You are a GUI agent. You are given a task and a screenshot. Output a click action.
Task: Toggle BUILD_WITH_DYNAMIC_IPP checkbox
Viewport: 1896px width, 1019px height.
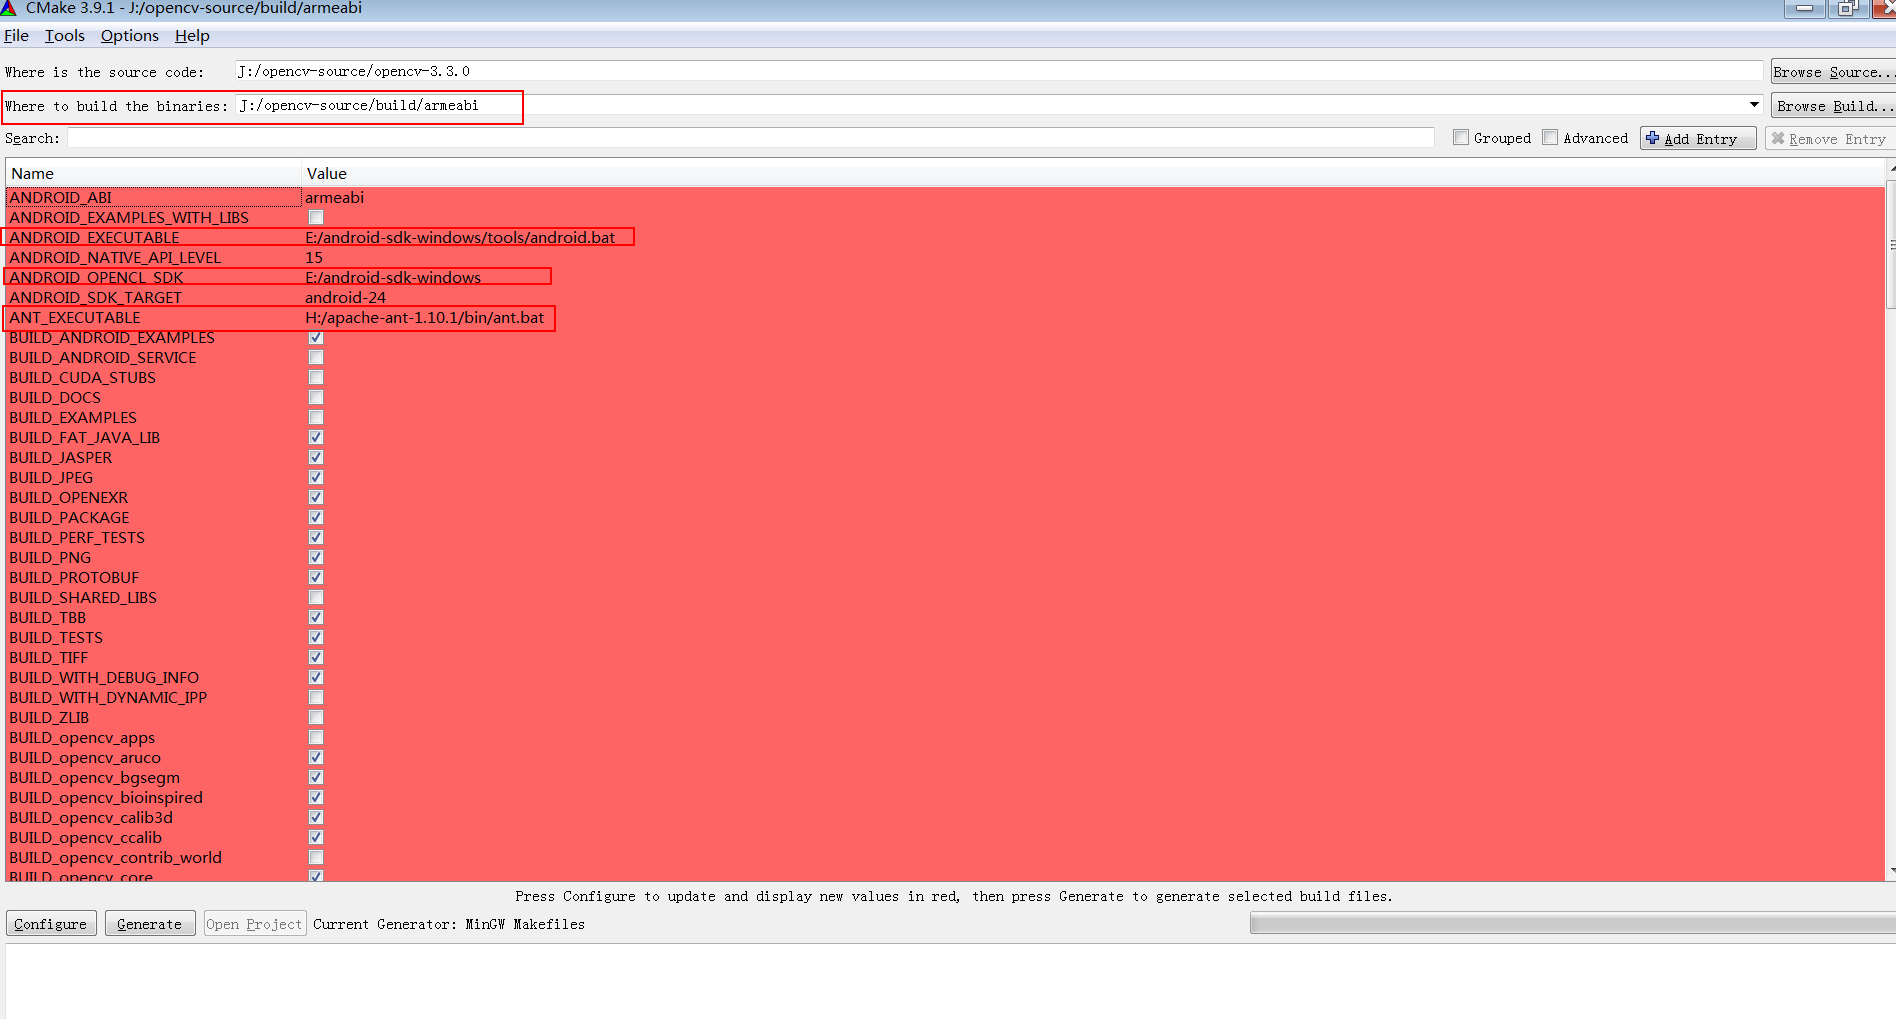coord(316,698)
